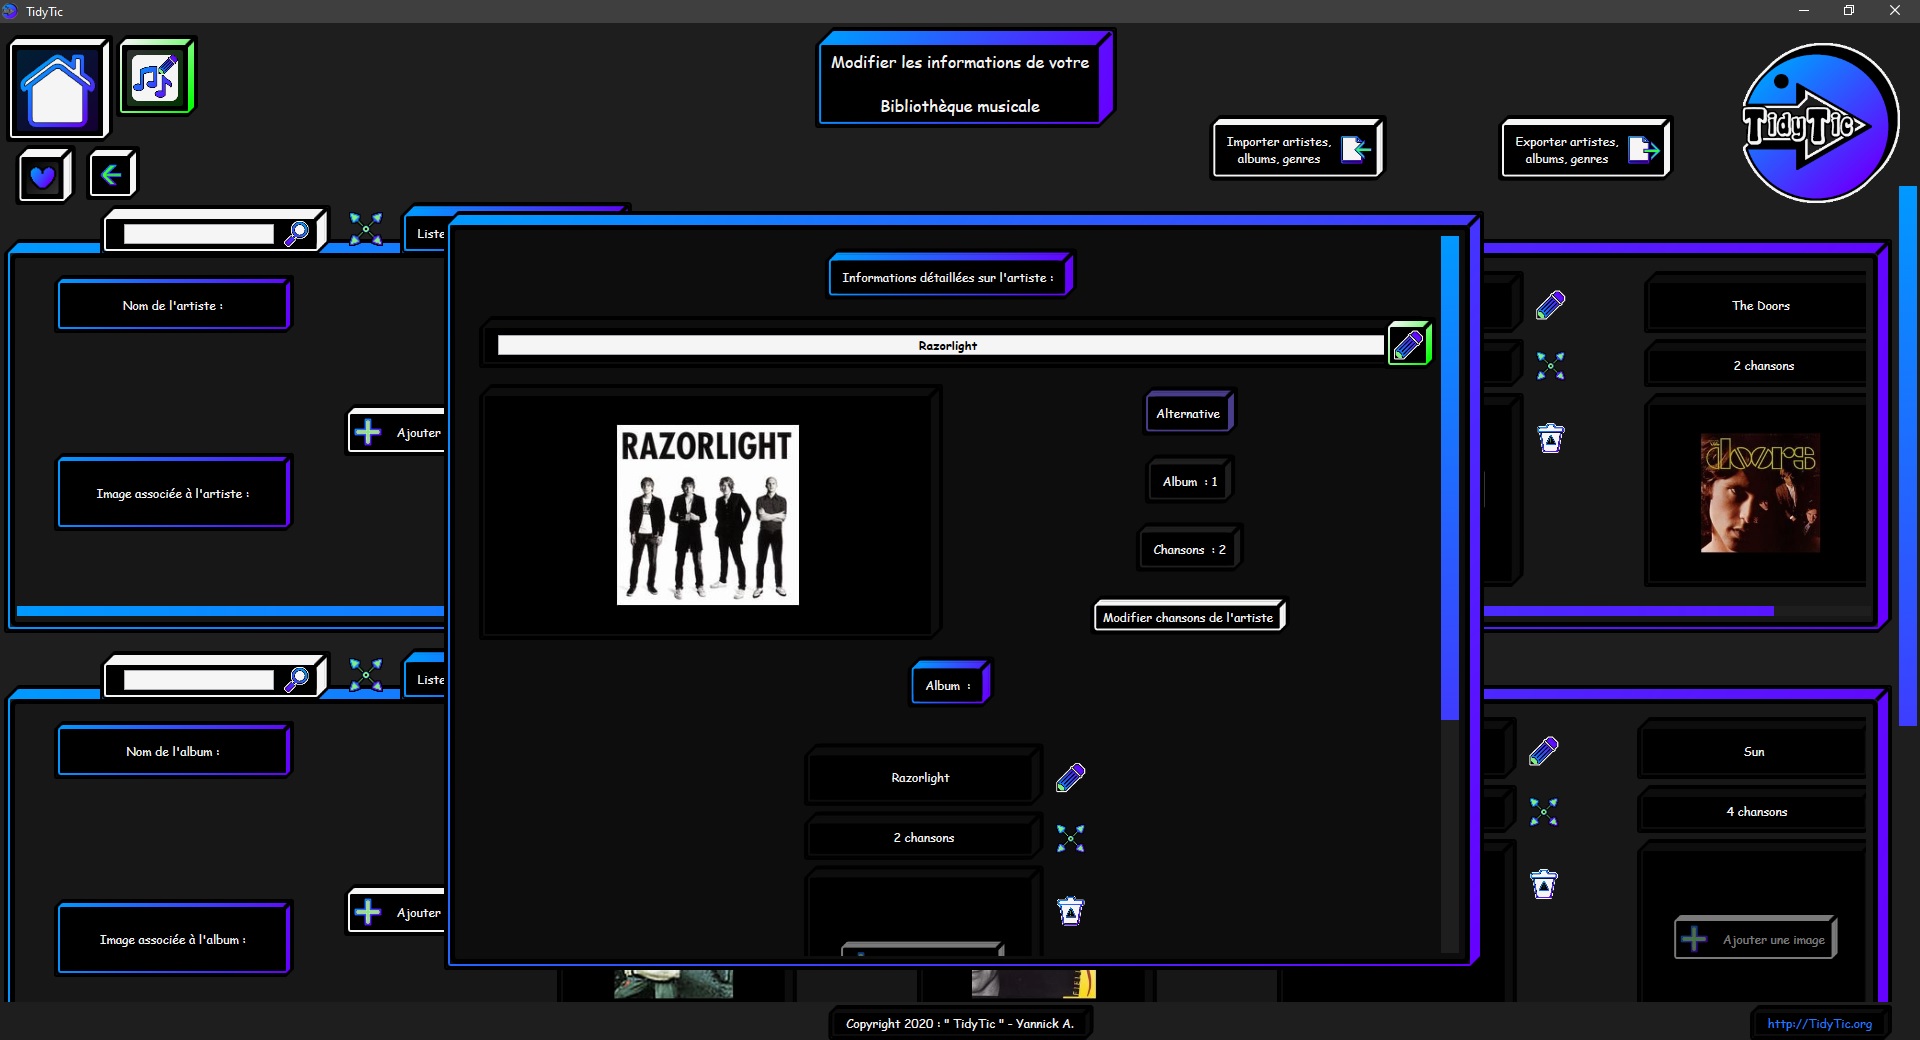Click the export arrow icon
Image resolution: width=1920 pixels, height=1040 pixels.
tap(1644, 149)
